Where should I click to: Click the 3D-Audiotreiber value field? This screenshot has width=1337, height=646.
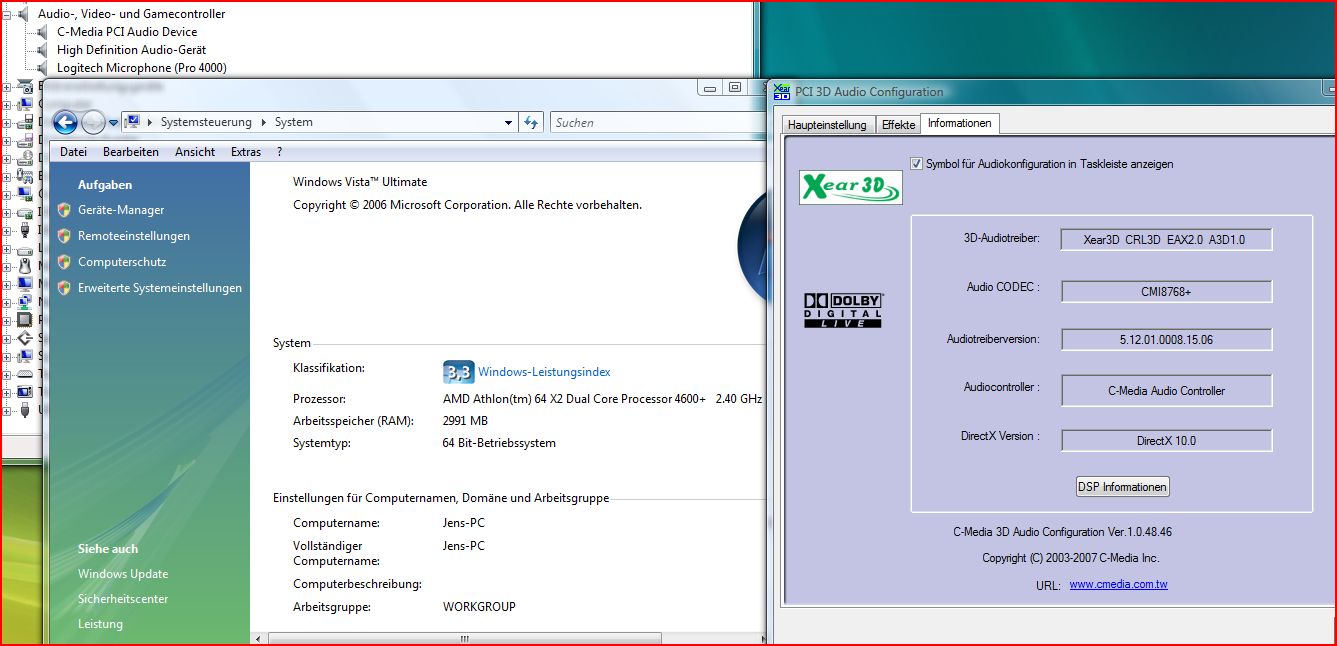pyautogui.click(x=1166, y=240)
